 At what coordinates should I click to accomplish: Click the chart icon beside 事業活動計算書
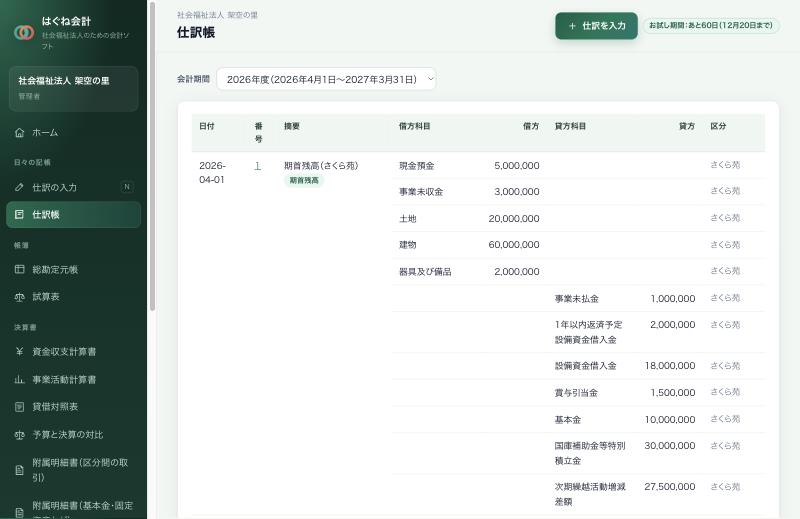[19, 379]
